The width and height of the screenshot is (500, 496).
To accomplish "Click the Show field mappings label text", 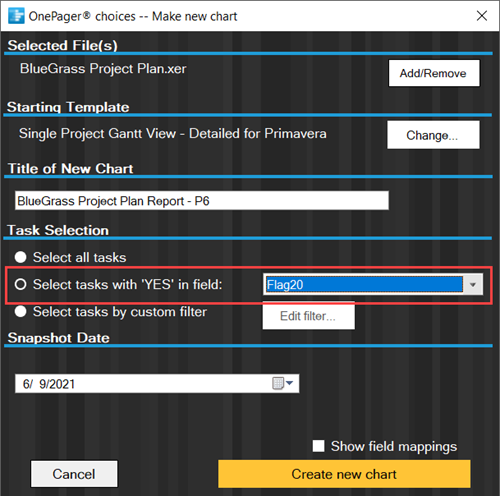I will [394, 446].
